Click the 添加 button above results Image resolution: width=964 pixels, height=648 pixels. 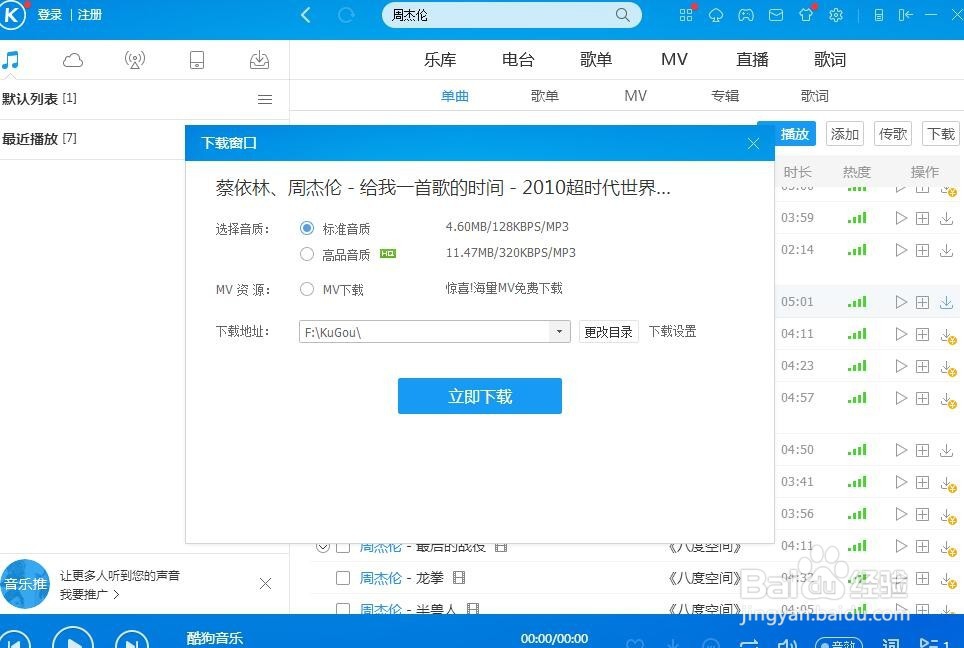pyautogui.click(x=845, y=133)
